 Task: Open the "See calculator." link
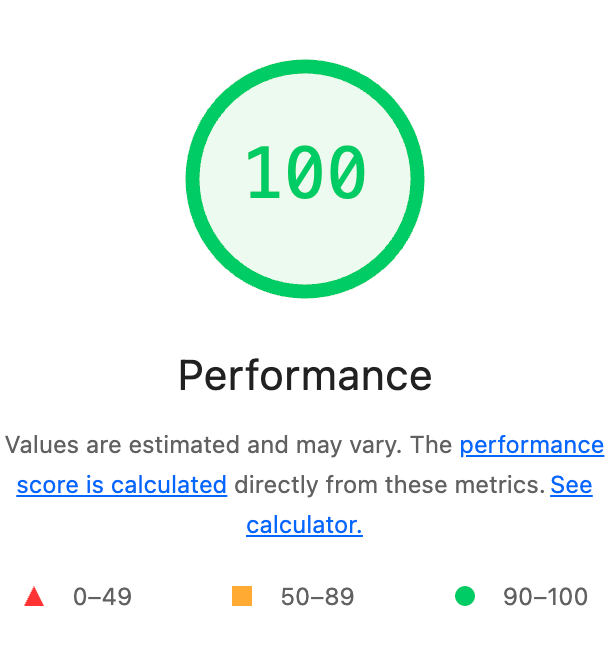(571, 486)
